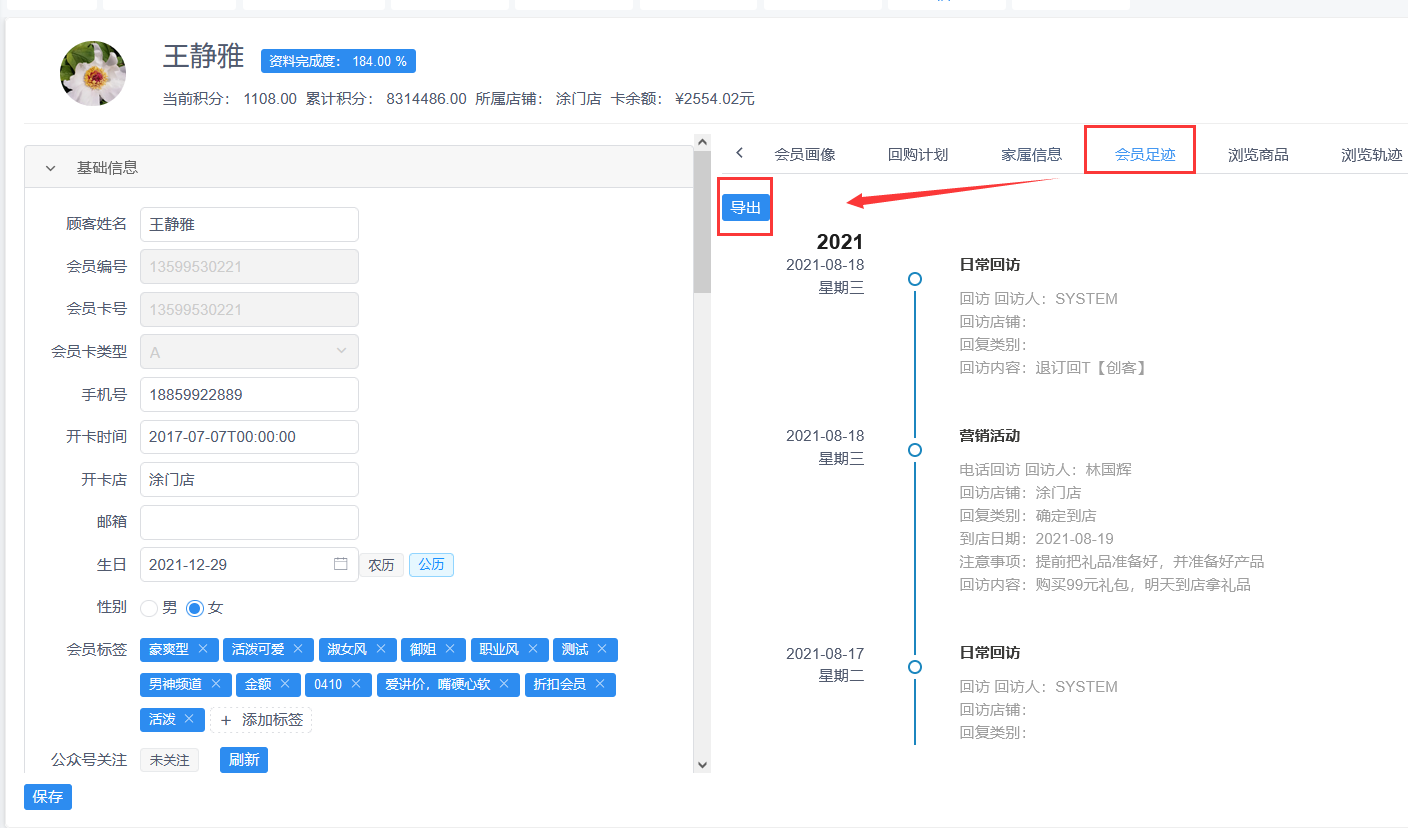Click the 会员编号 disabled field
Viewport: 1408px width, 828px height.
[249, 267]
